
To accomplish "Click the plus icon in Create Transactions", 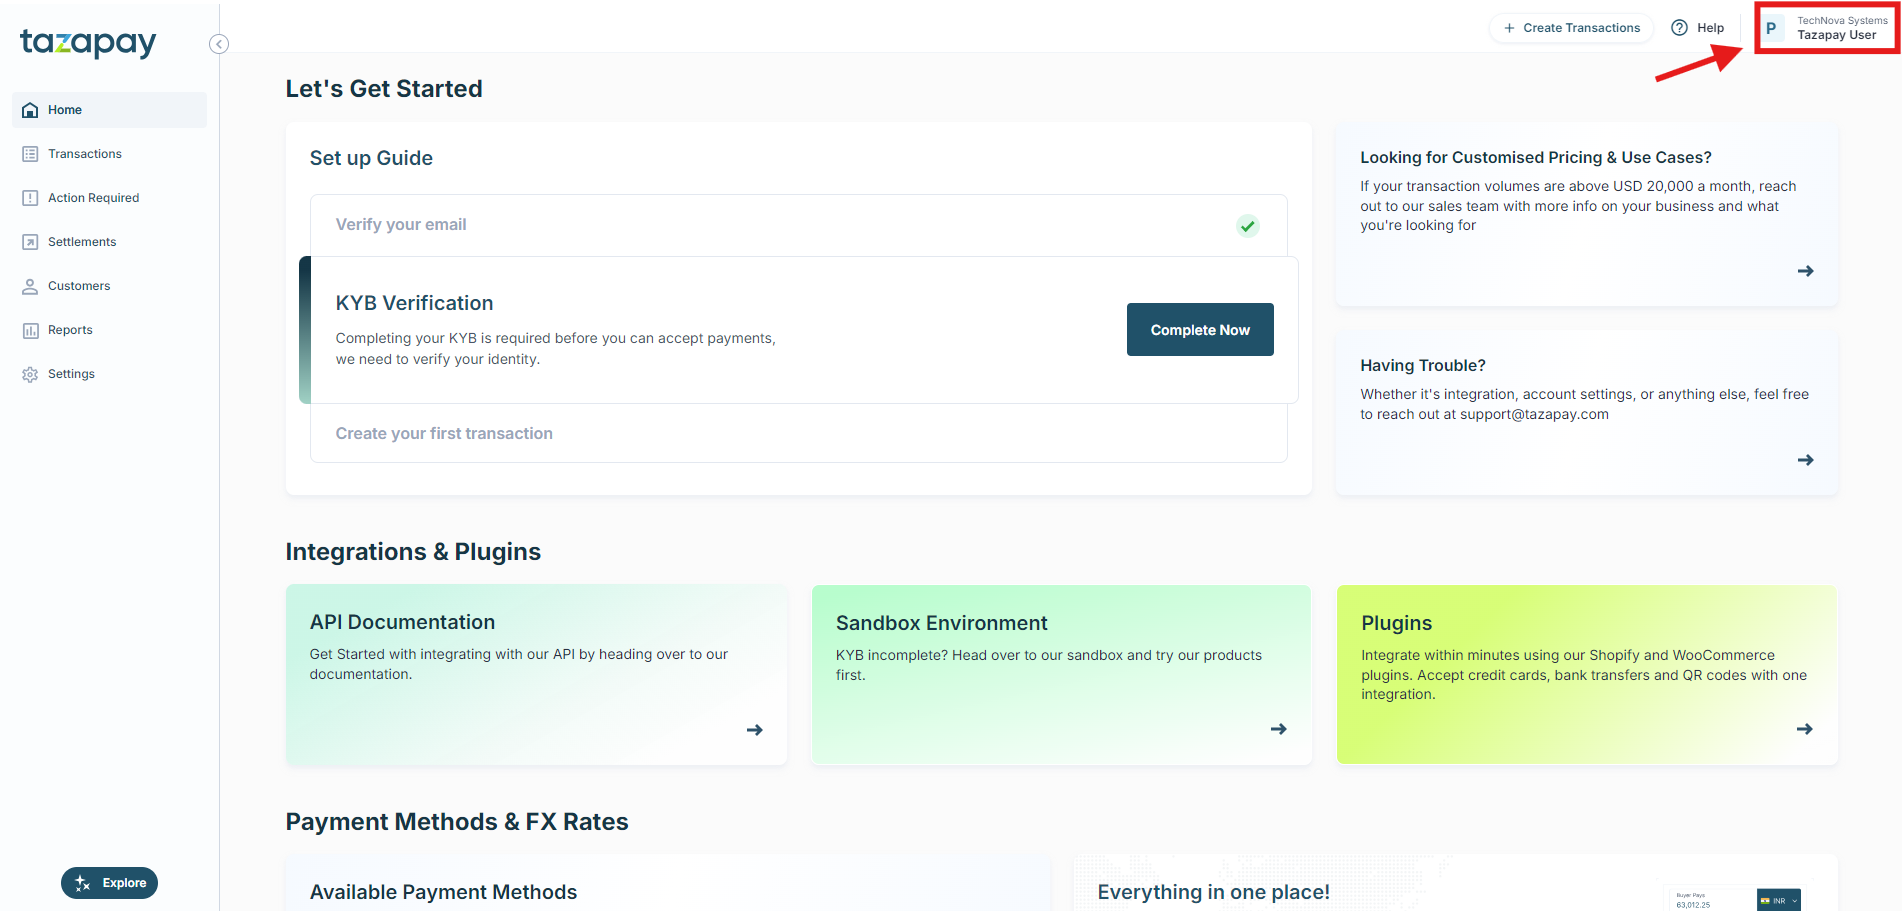I will [1509, 28].
